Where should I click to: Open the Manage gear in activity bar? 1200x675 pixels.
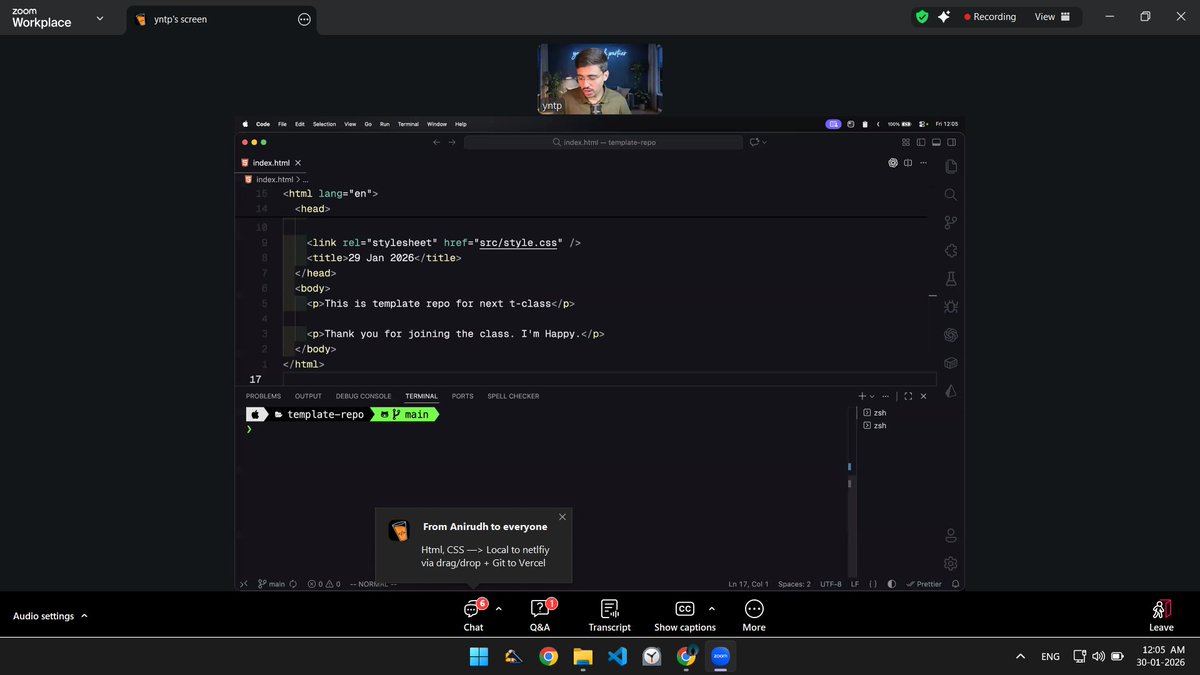(x=951, y=563)
